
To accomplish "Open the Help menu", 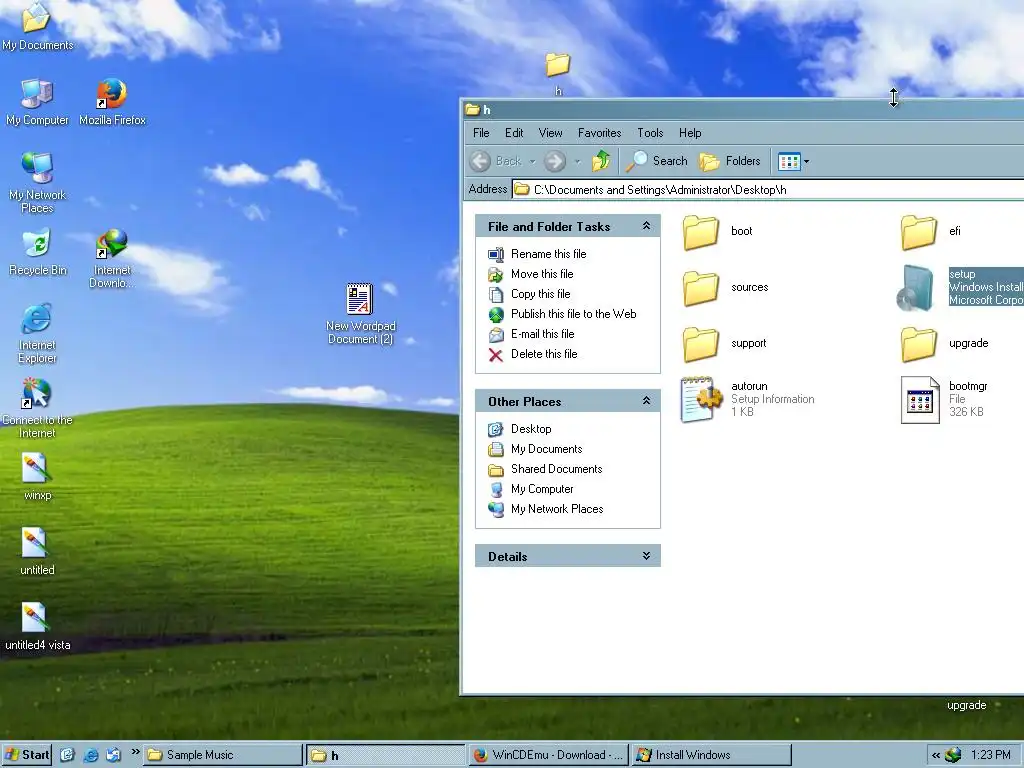I will point(690,133).
